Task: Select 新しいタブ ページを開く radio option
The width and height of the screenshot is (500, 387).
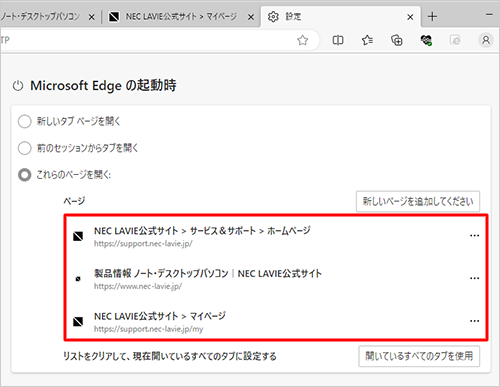Action: [x=25, y=121]
